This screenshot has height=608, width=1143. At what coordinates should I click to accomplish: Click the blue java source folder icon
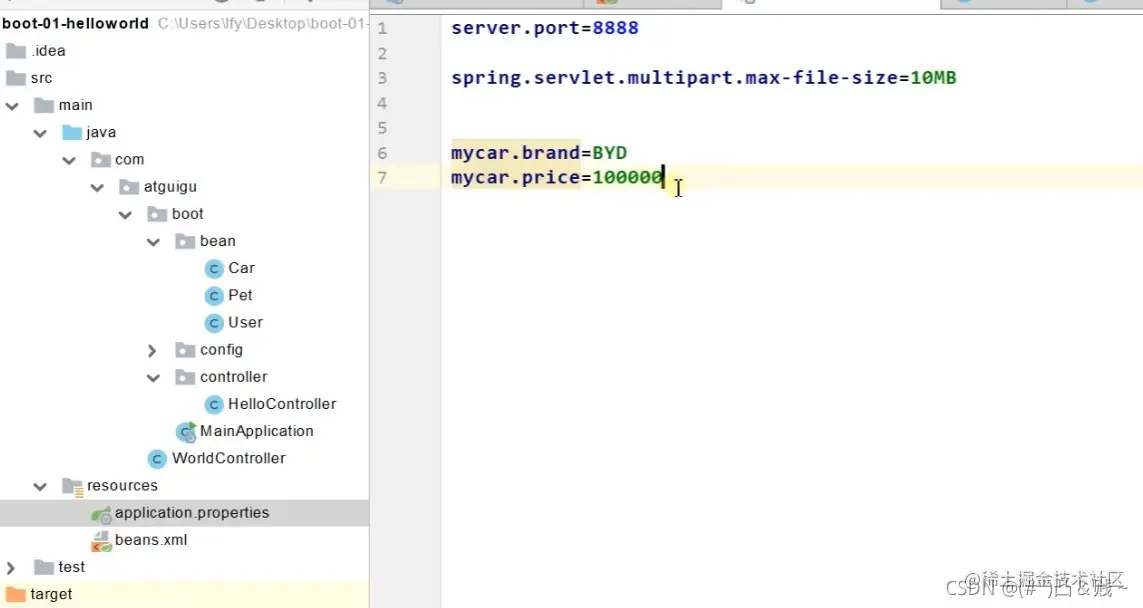(x=72, y=132)
